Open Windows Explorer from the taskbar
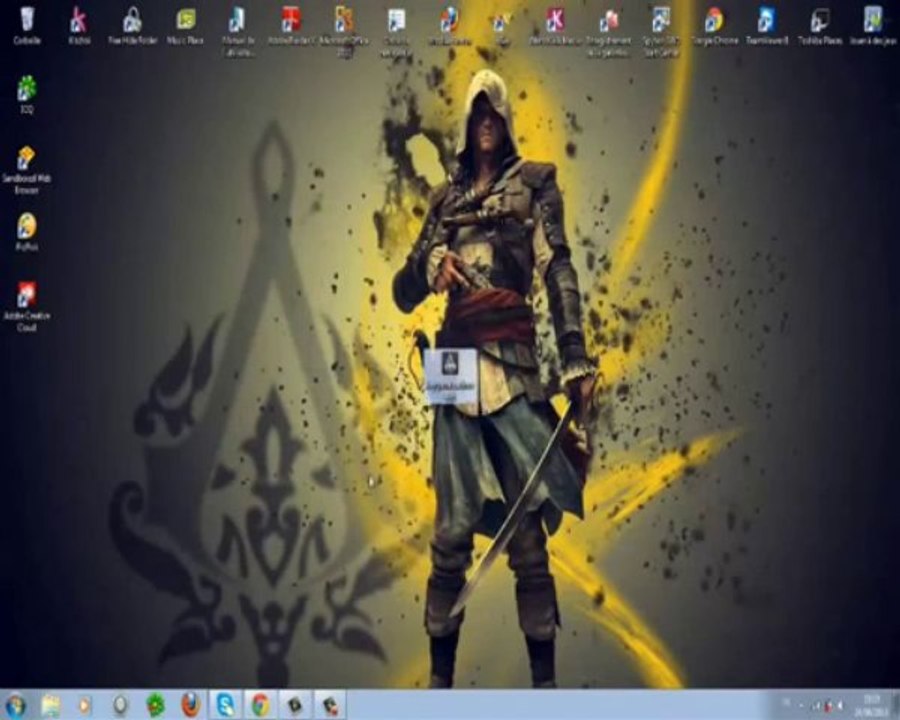900x720 pixels. (x=51, y=705)
